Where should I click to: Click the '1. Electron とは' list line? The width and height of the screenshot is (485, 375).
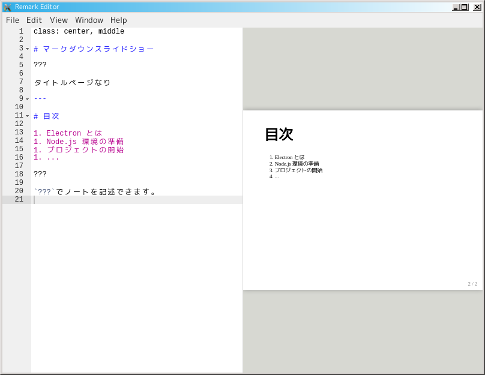(x=68, y=133)
